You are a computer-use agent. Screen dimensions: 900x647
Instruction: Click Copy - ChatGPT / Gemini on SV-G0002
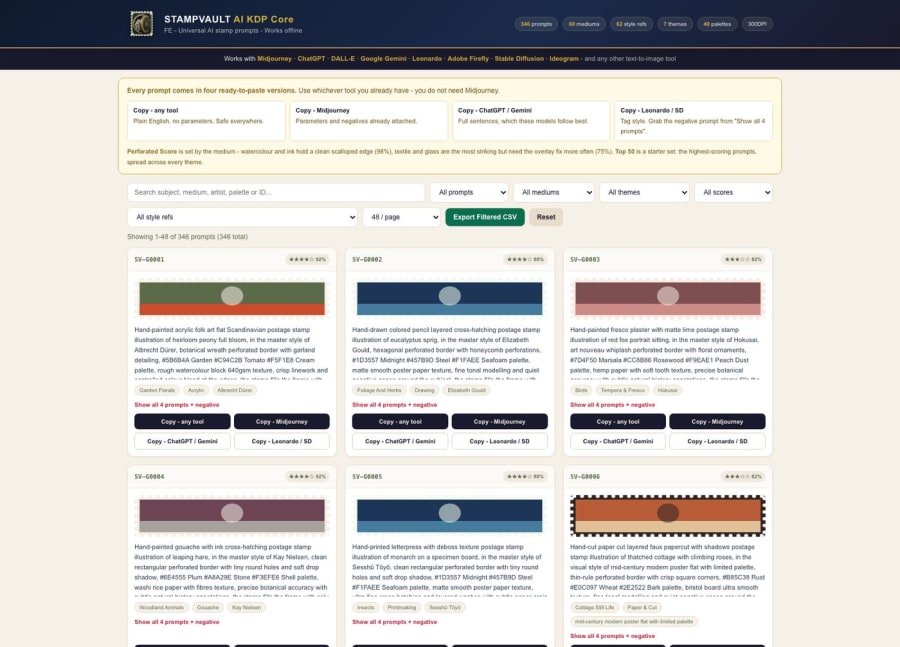click(400, 441)
